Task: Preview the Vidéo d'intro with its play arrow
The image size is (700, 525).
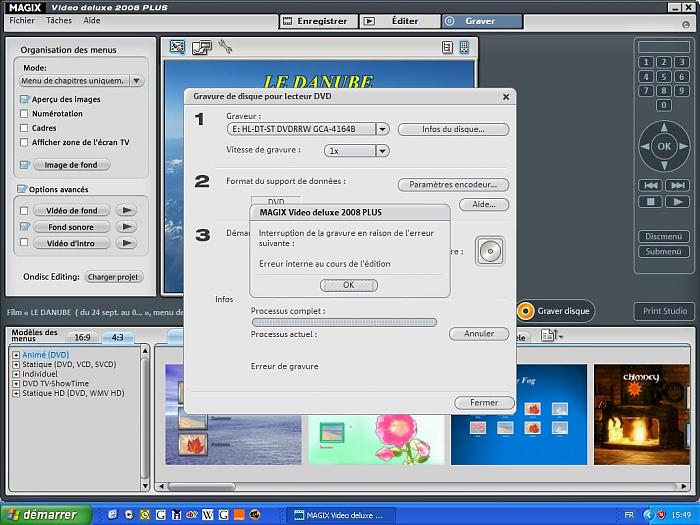Action: pyautogui.click(x=126, y=243)
